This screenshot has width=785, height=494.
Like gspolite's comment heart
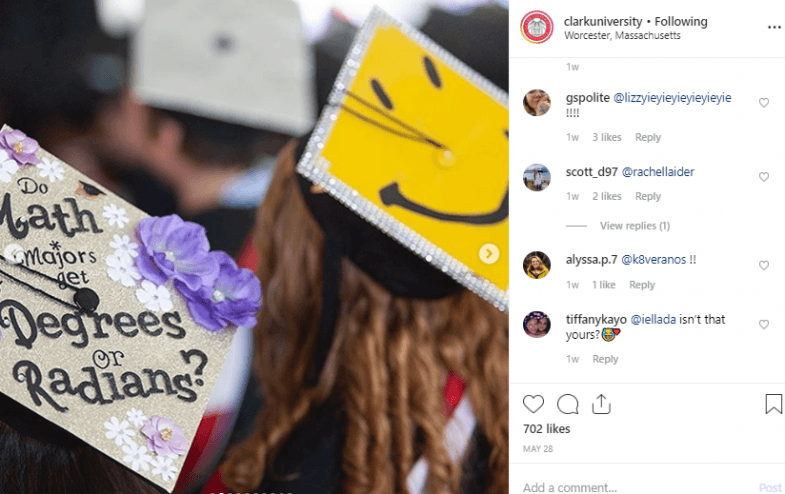(x=763, y=103)
